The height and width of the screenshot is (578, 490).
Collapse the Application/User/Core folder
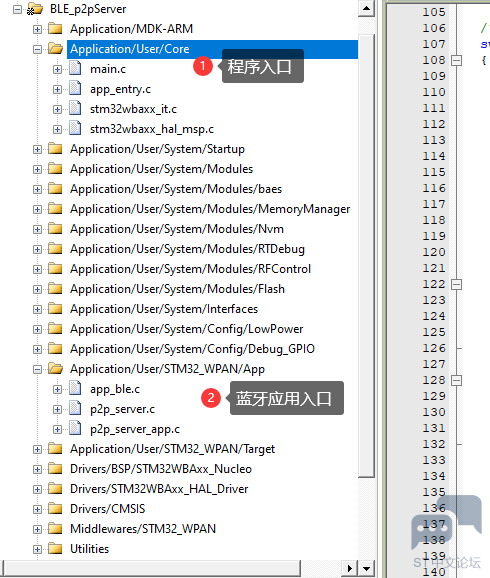(x=37, y=49)
